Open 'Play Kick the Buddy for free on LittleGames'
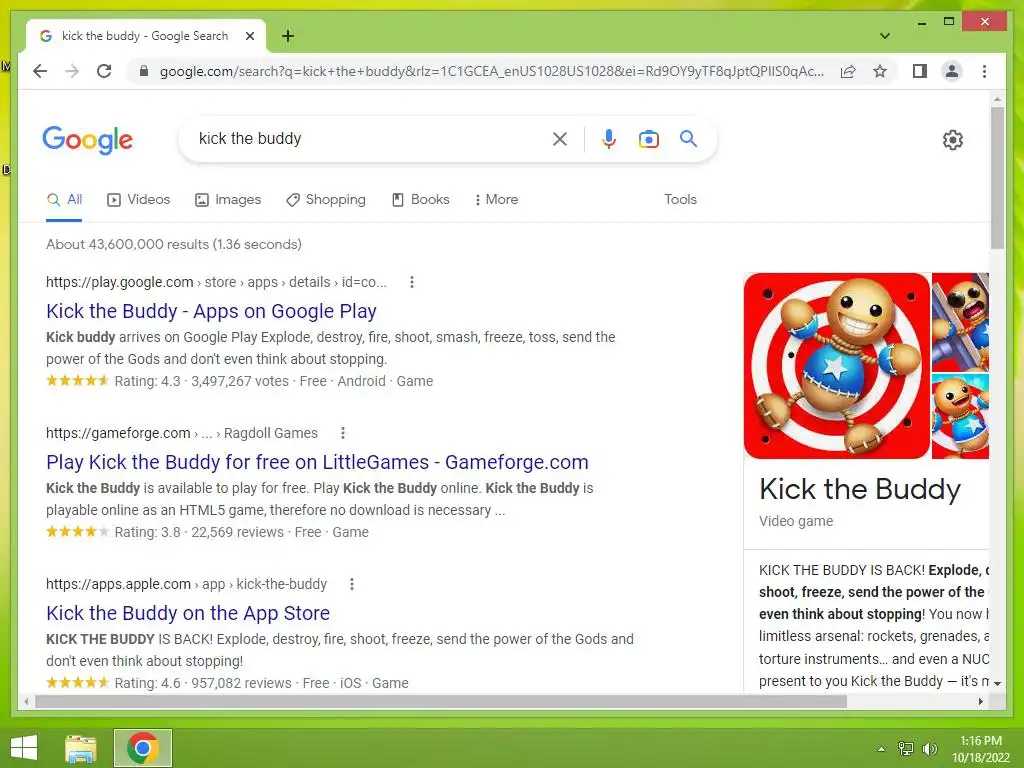 [x=317, y=462]
